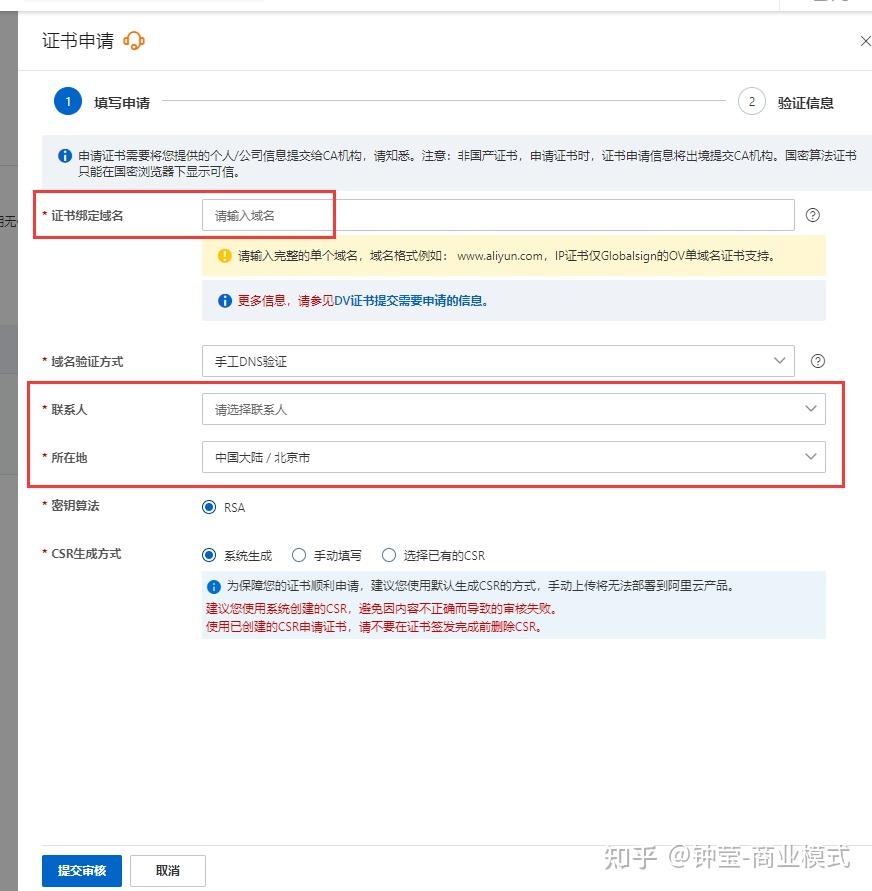Click the warning icon in the yellow domain tip
This screenshot has width=872, height=891.
point(224,257)
